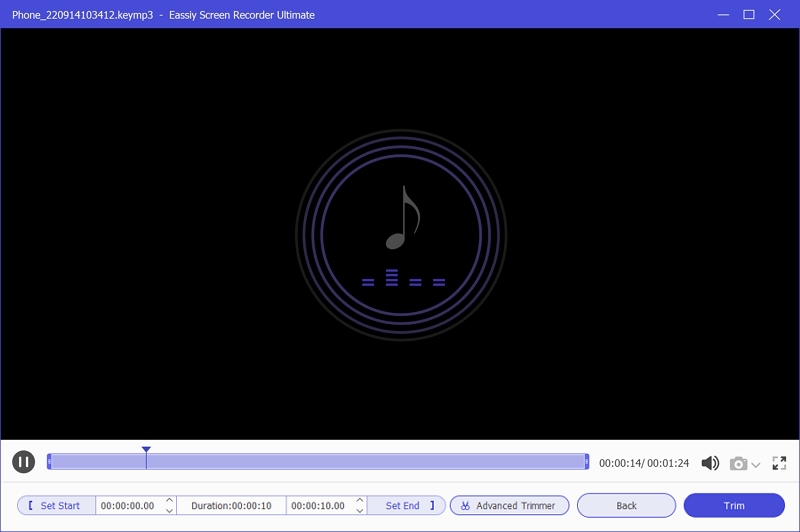Screen dimensions: 800x532
Task: Click the Duration:00:00:10 label
Action: tap(231, 505)
